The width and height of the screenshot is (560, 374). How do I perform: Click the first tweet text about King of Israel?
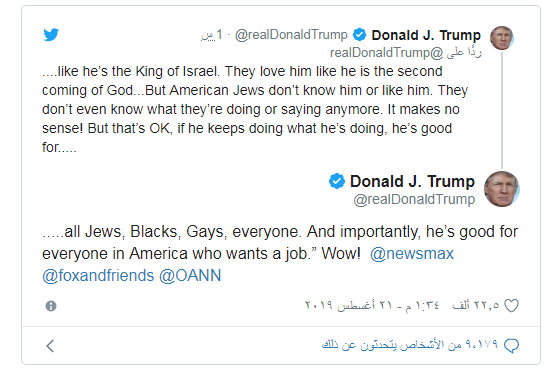tap(255, 109)
